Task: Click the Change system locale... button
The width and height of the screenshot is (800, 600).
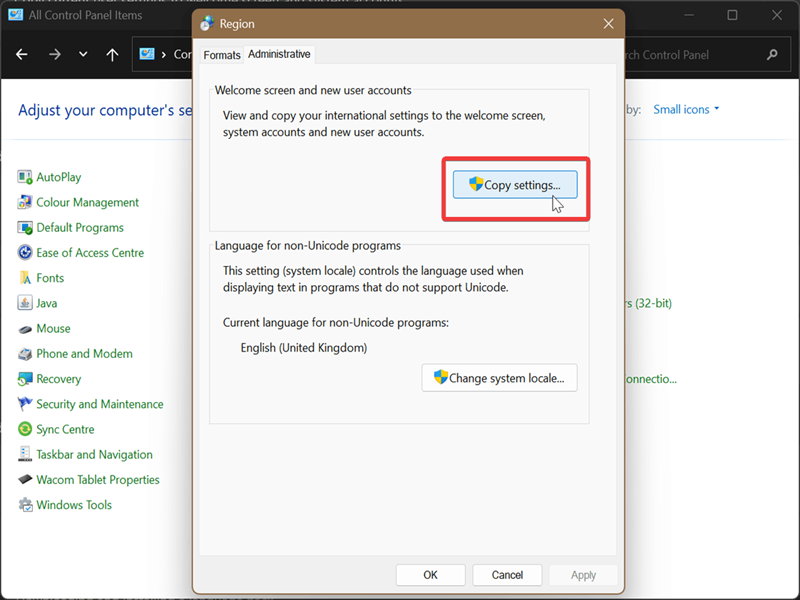Action: pyautogui.click(x=499, y=378)
